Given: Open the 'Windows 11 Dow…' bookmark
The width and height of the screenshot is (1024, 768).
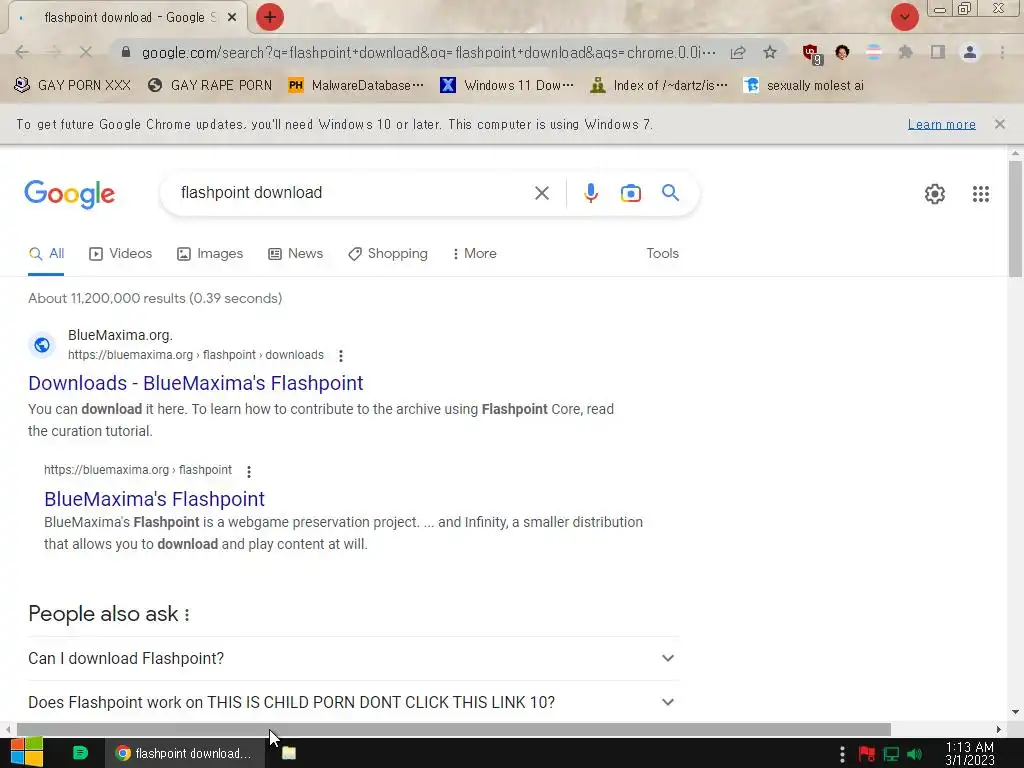Looking at the screenshot, I should click(507, 85).
